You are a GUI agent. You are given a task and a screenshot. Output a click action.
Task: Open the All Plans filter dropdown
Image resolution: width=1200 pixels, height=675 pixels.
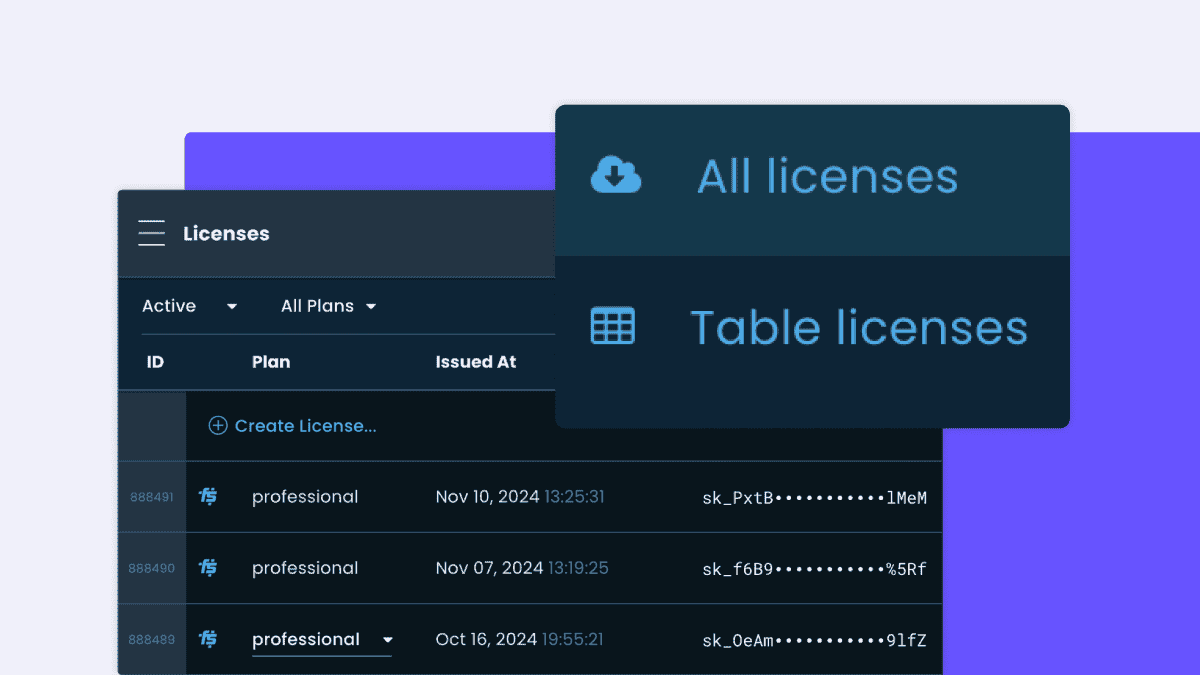(x=328, y=306)
